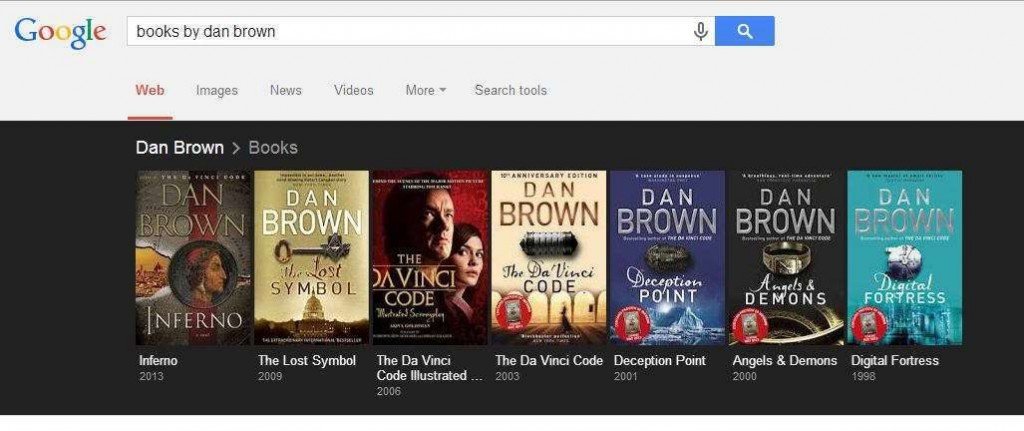Switch to the Images tab
Image resolution: width=1024 pixels, height=431 pixels.
pos(217,90)
